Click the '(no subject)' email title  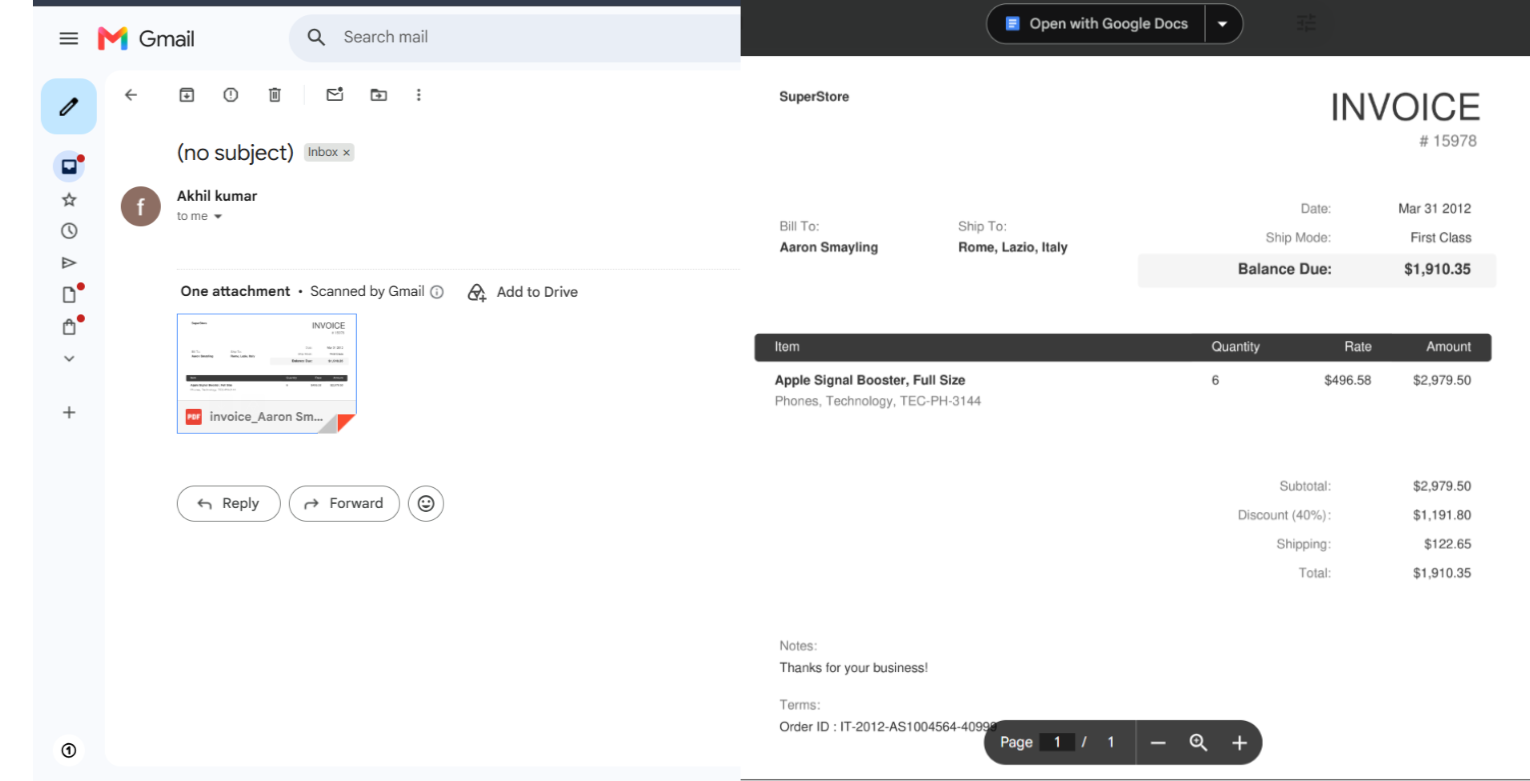(235, 153)
